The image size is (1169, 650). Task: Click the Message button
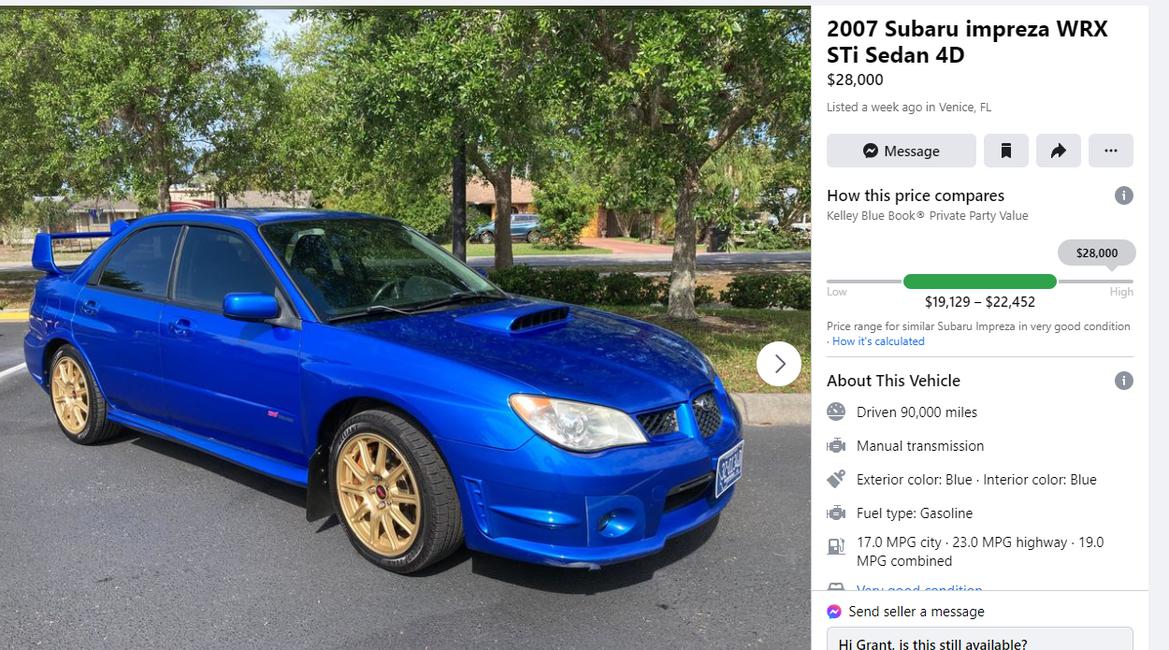[x=901, y=151]
